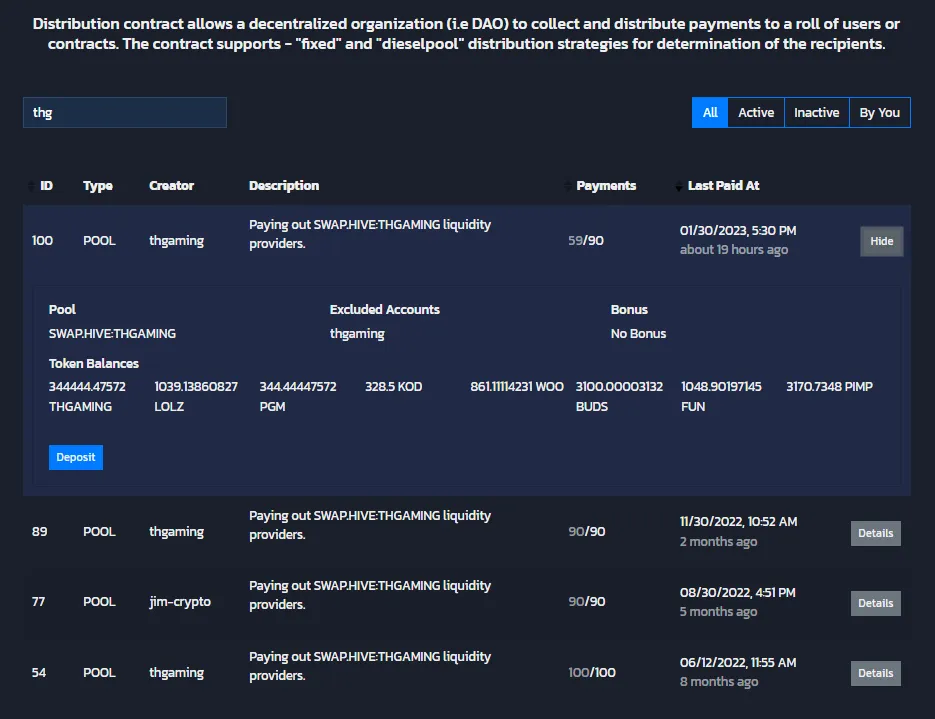Screen dimensions: 935x719
Task: Click token balance 328.5 KOD
Action: tap(394, 387)
